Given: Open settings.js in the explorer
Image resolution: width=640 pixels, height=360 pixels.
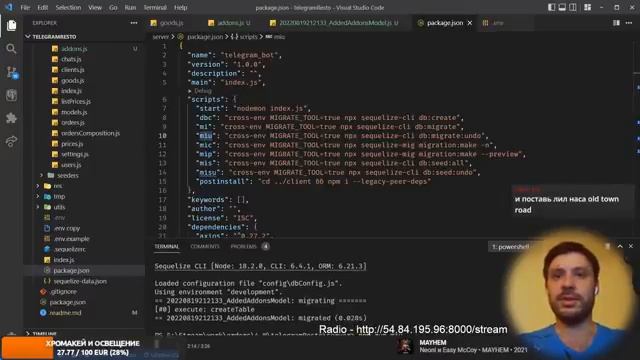Looking at the screenshot, I should (75, 154).
